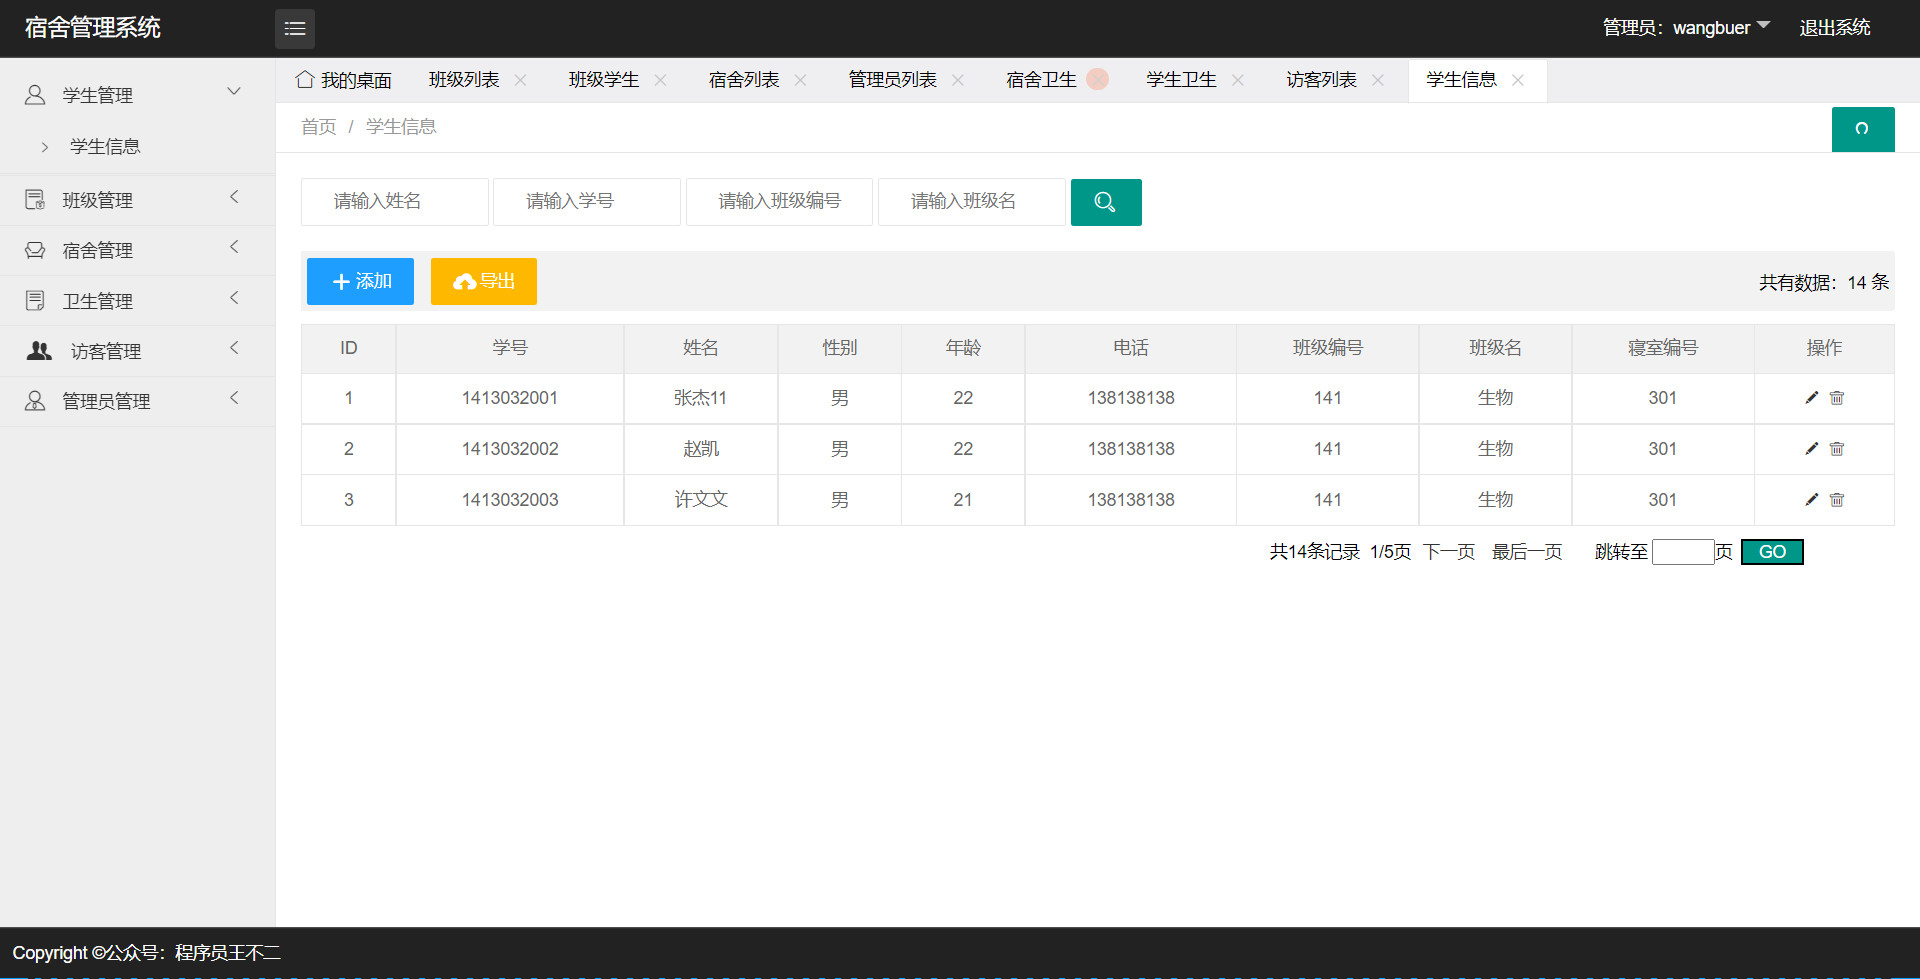Select 卫生管理 in the sidebar
Image resolution: width=1920 pixels, height=979 pixels.
click(x=97, y=300)
